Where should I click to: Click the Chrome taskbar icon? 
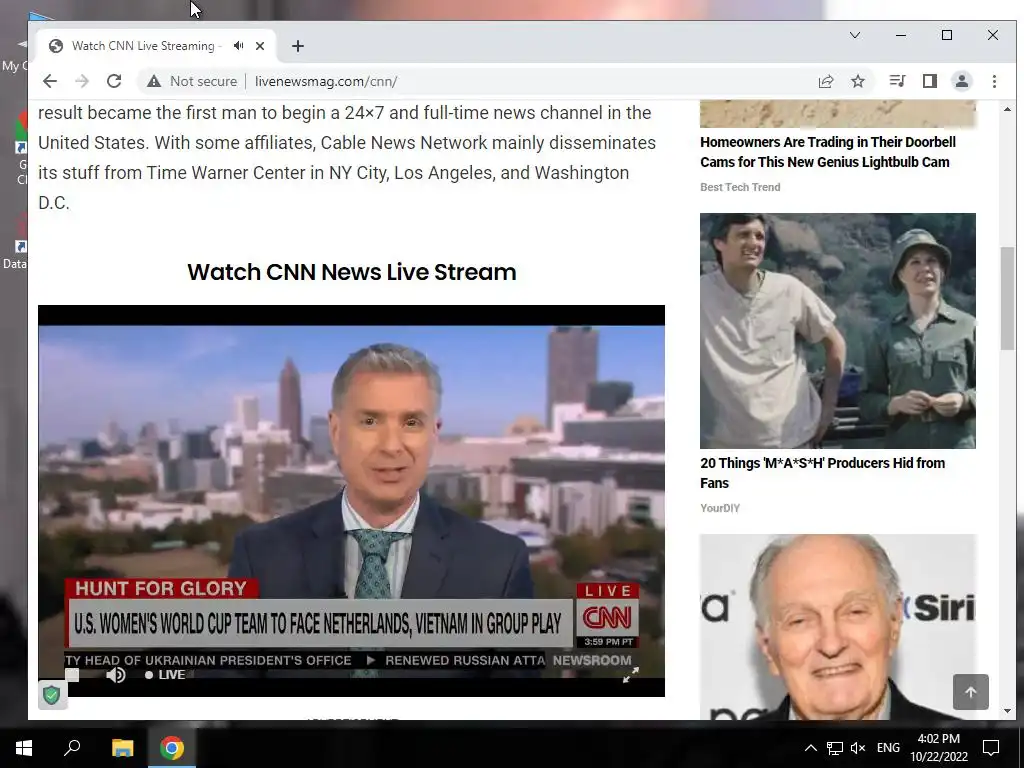point(172,748)
